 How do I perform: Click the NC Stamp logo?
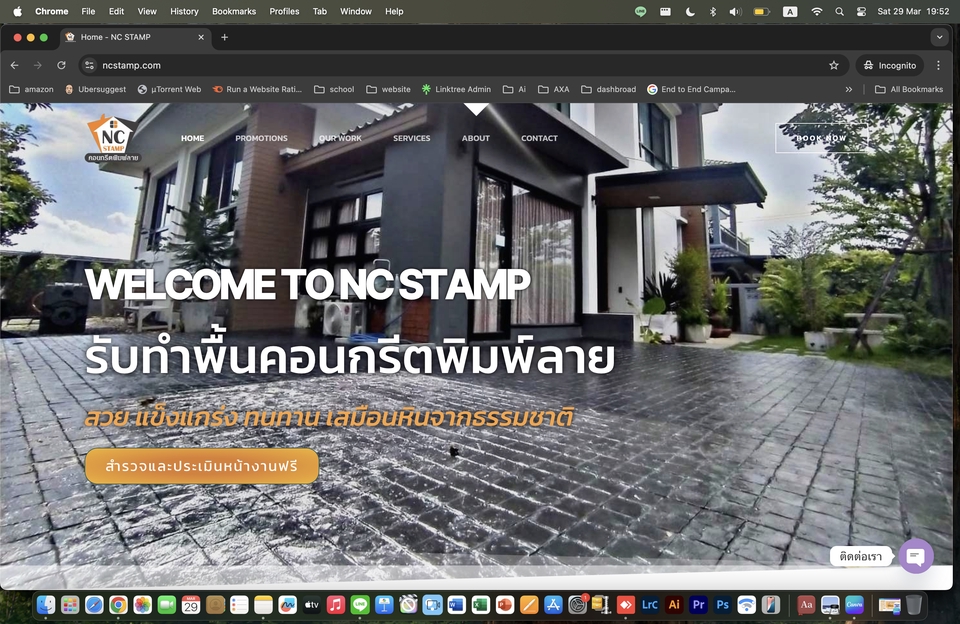(113, 139)
